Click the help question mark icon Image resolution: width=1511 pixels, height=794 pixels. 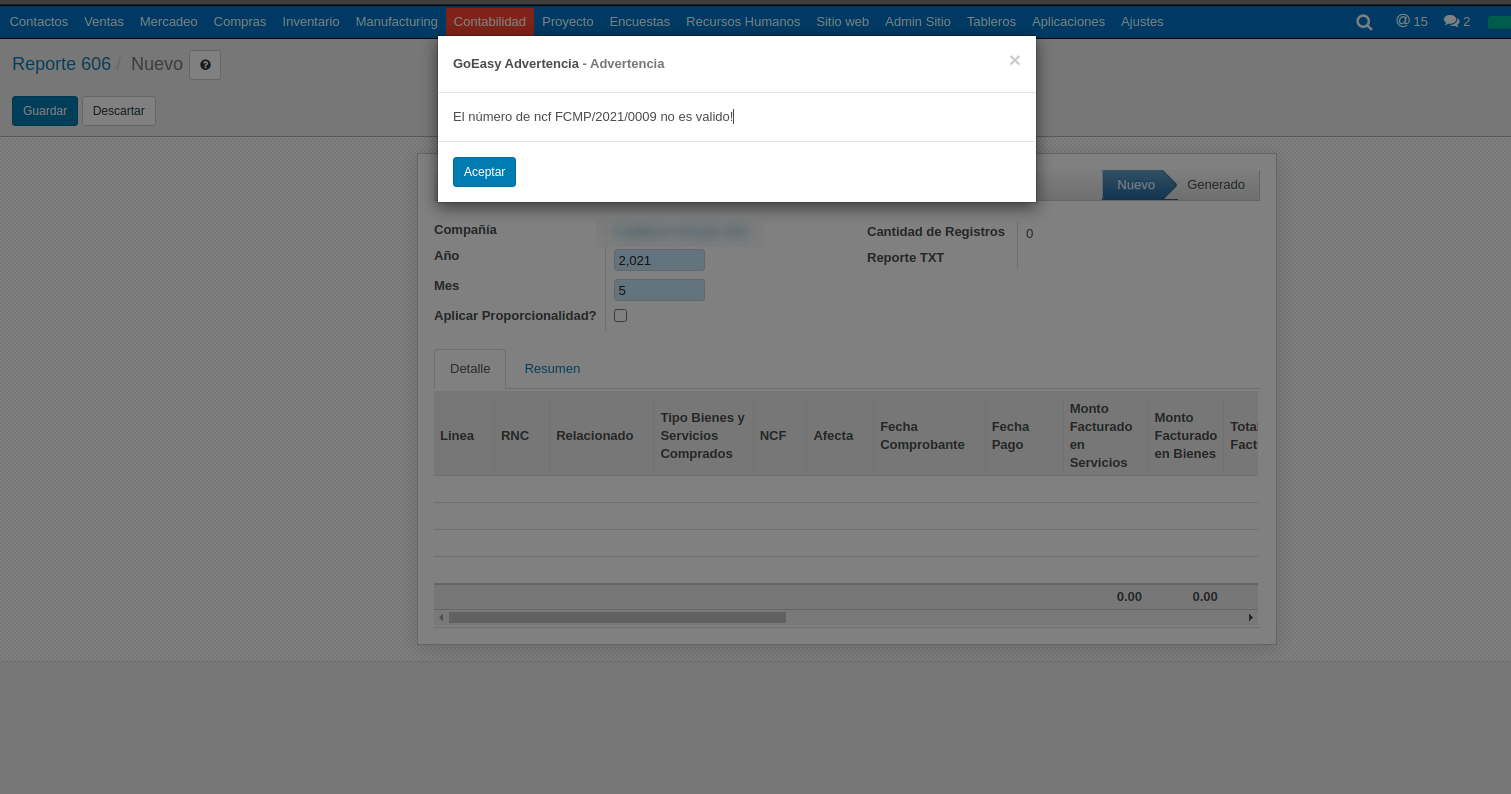point(205,65)
